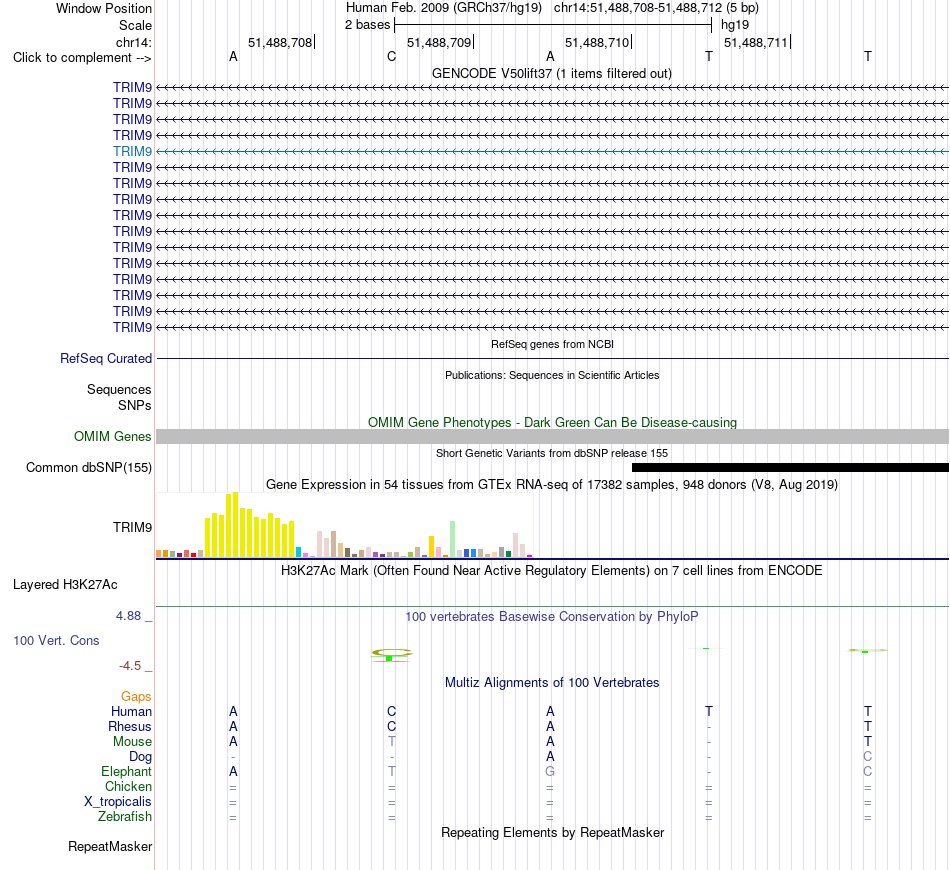Click the Scale label on the left
Viewport: 950px width, 870px height.
pyautogui.click(x=135, y=25)
